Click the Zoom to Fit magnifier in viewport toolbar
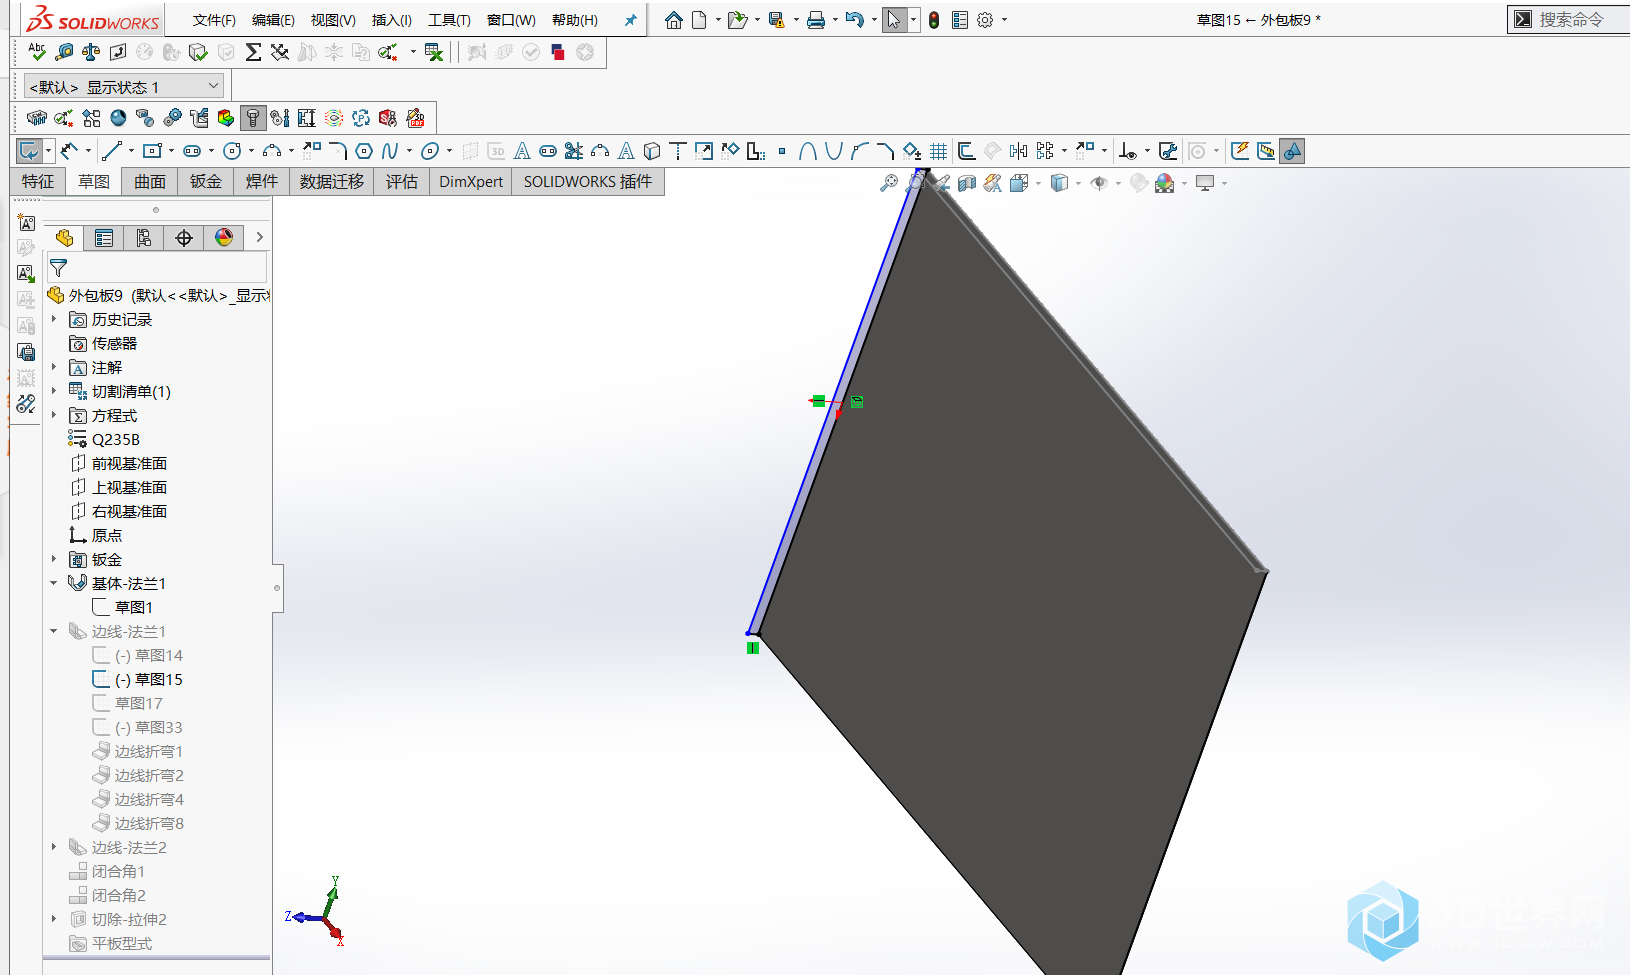Screen dimensions: 1630x975 click(x=888, y=183)
